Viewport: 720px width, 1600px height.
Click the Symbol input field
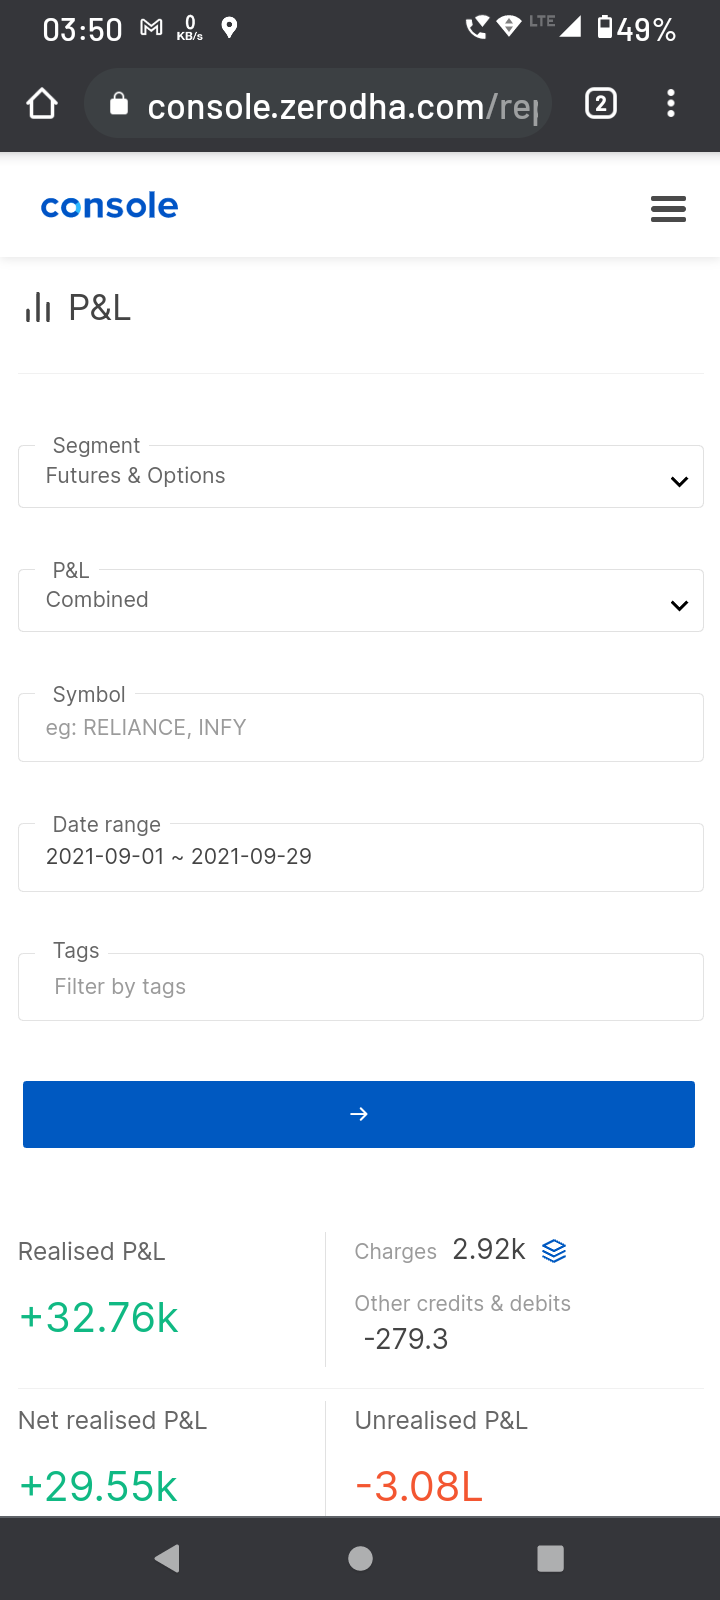tap(360, 728)
